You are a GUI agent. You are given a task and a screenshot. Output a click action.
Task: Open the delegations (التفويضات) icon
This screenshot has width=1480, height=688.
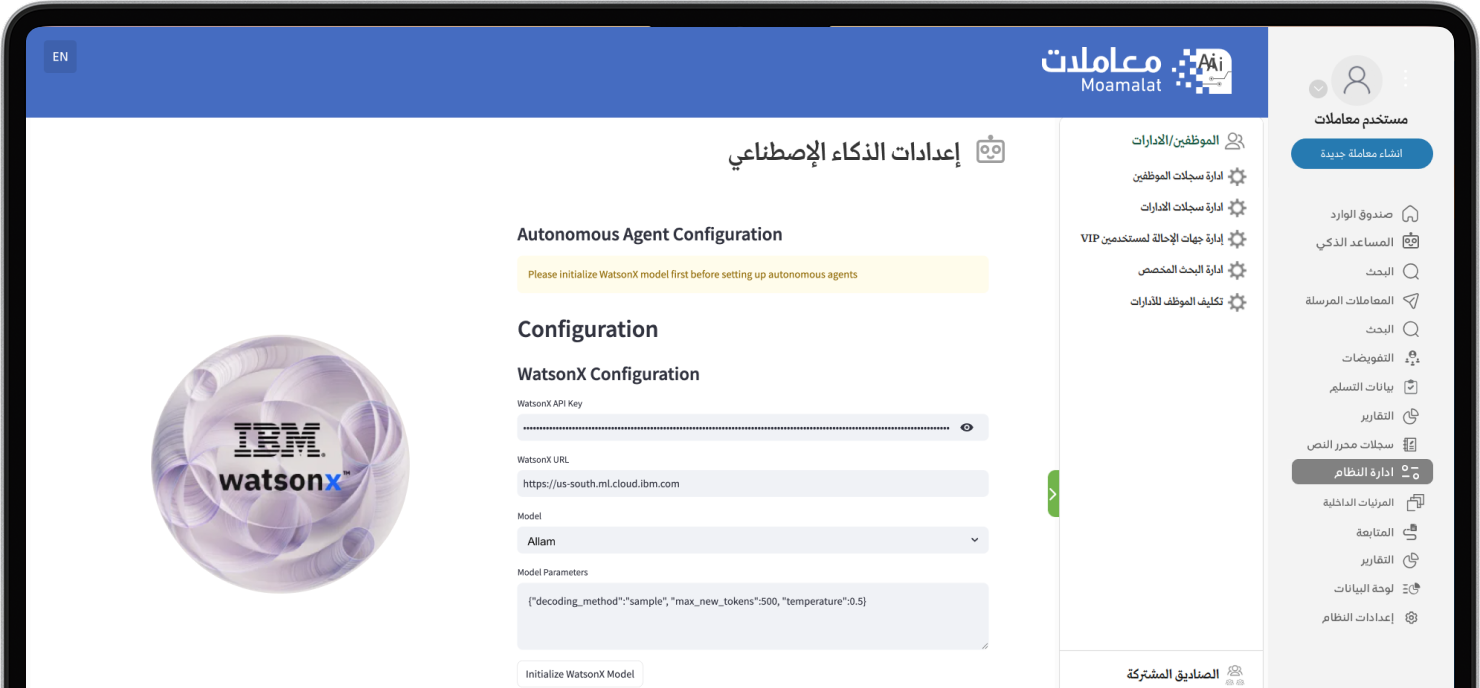pos(1411,358)
